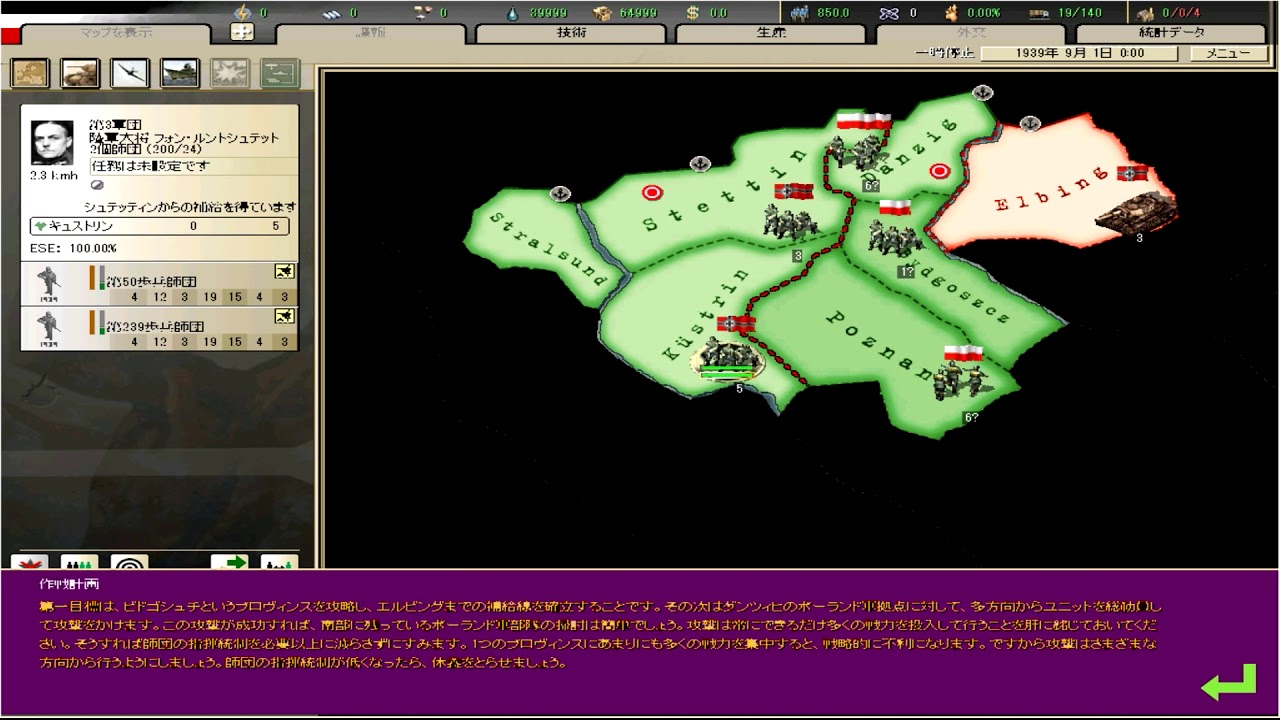1280x720 pixels.
Task: Select the Polish infantry stack in Danzig
Action: 857,152
